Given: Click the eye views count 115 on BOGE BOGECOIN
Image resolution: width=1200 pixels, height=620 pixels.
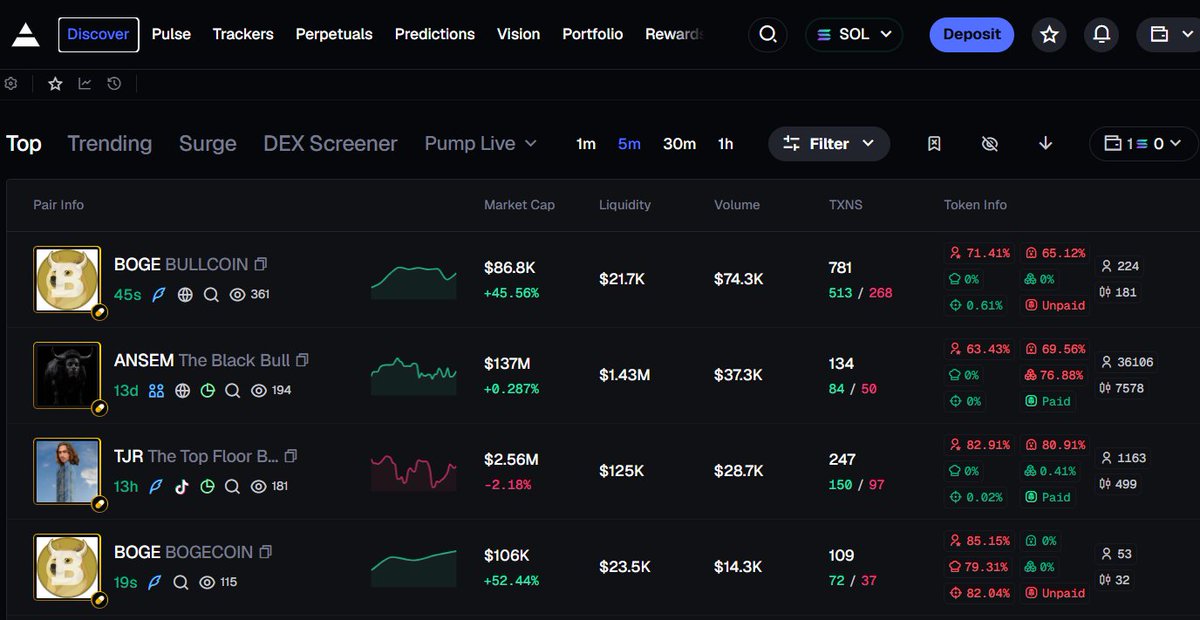Looking at the screenshot, I should 218,582.
